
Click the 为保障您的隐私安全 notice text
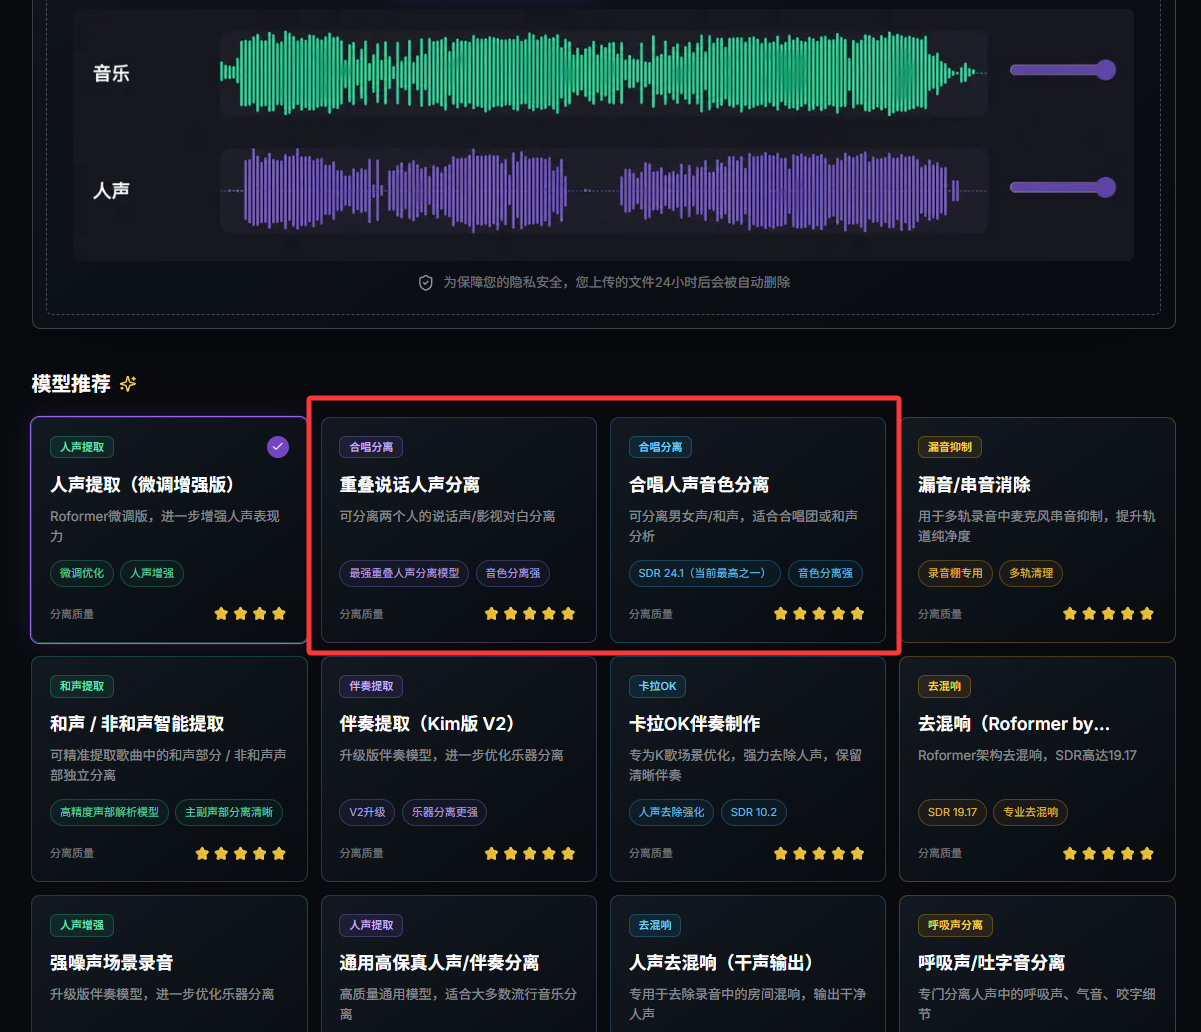[x=617, y=283]
